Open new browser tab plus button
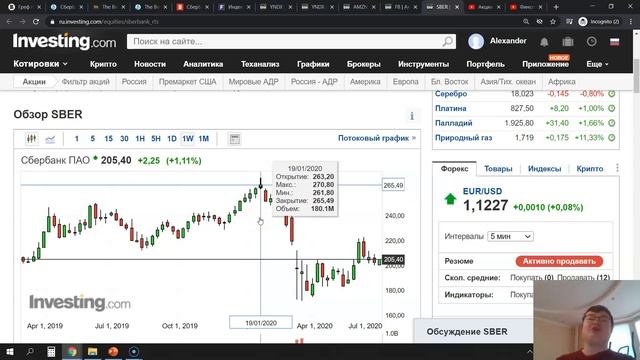 point(556,7)
